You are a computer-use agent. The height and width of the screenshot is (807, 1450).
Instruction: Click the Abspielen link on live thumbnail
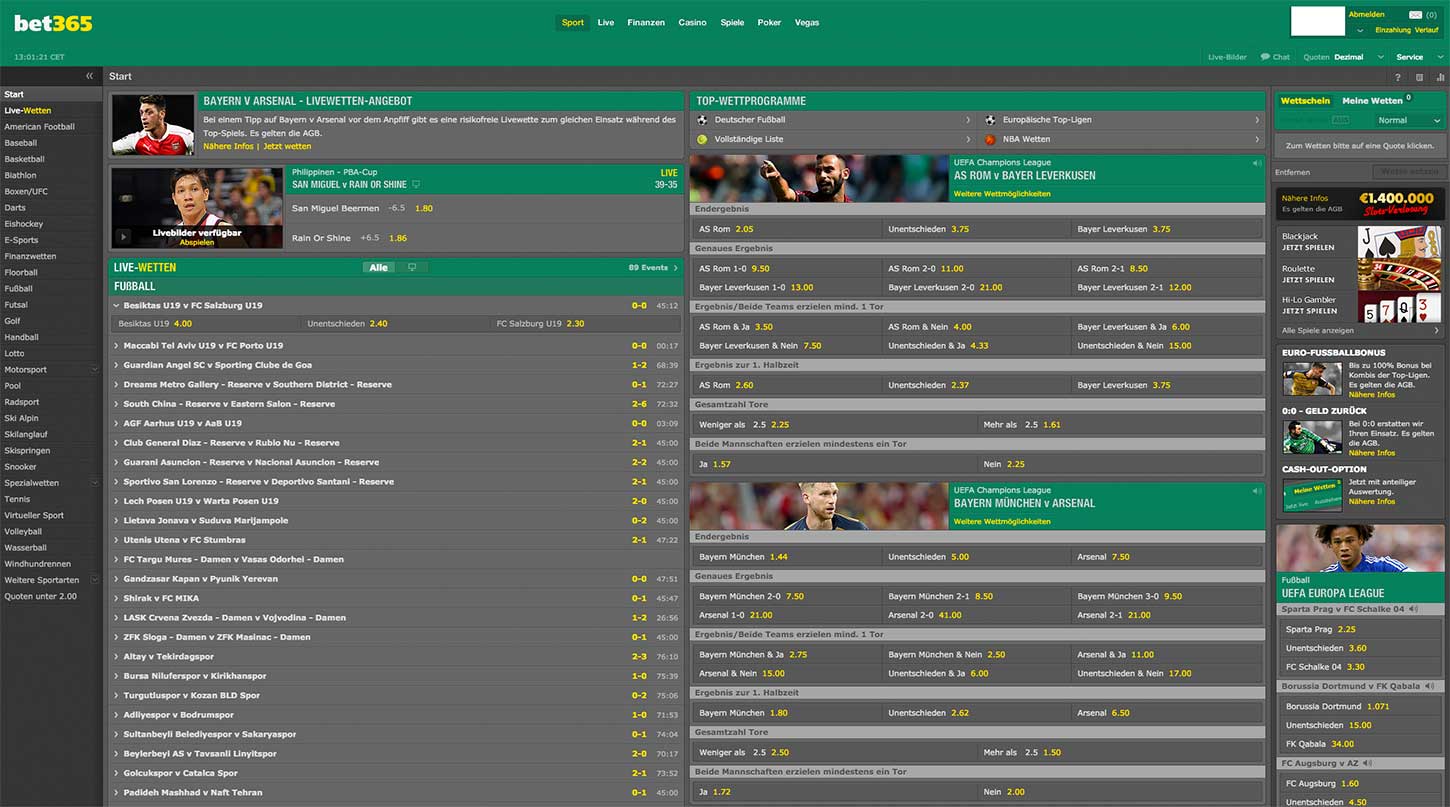[197, 242]
